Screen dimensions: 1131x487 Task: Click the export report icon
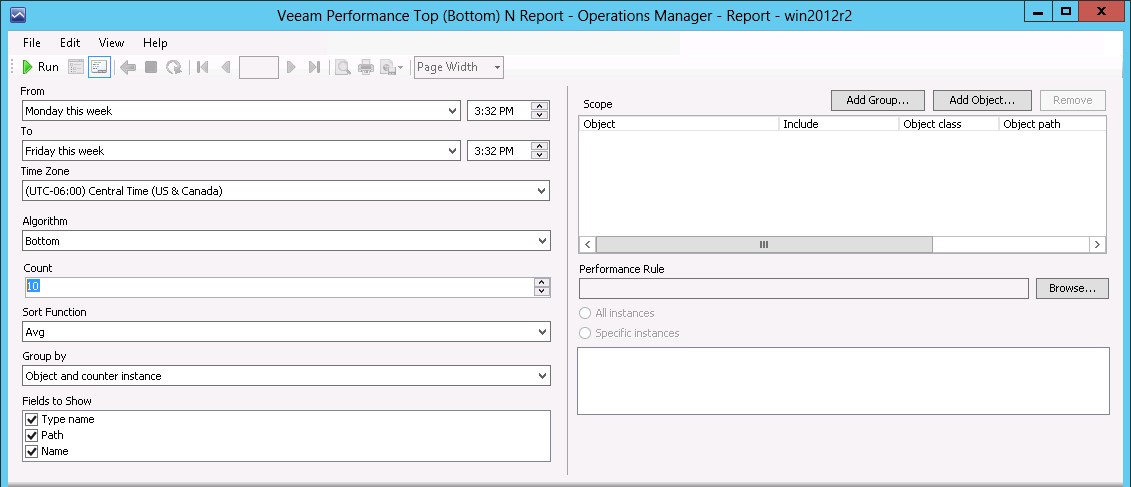click(392, 67)
